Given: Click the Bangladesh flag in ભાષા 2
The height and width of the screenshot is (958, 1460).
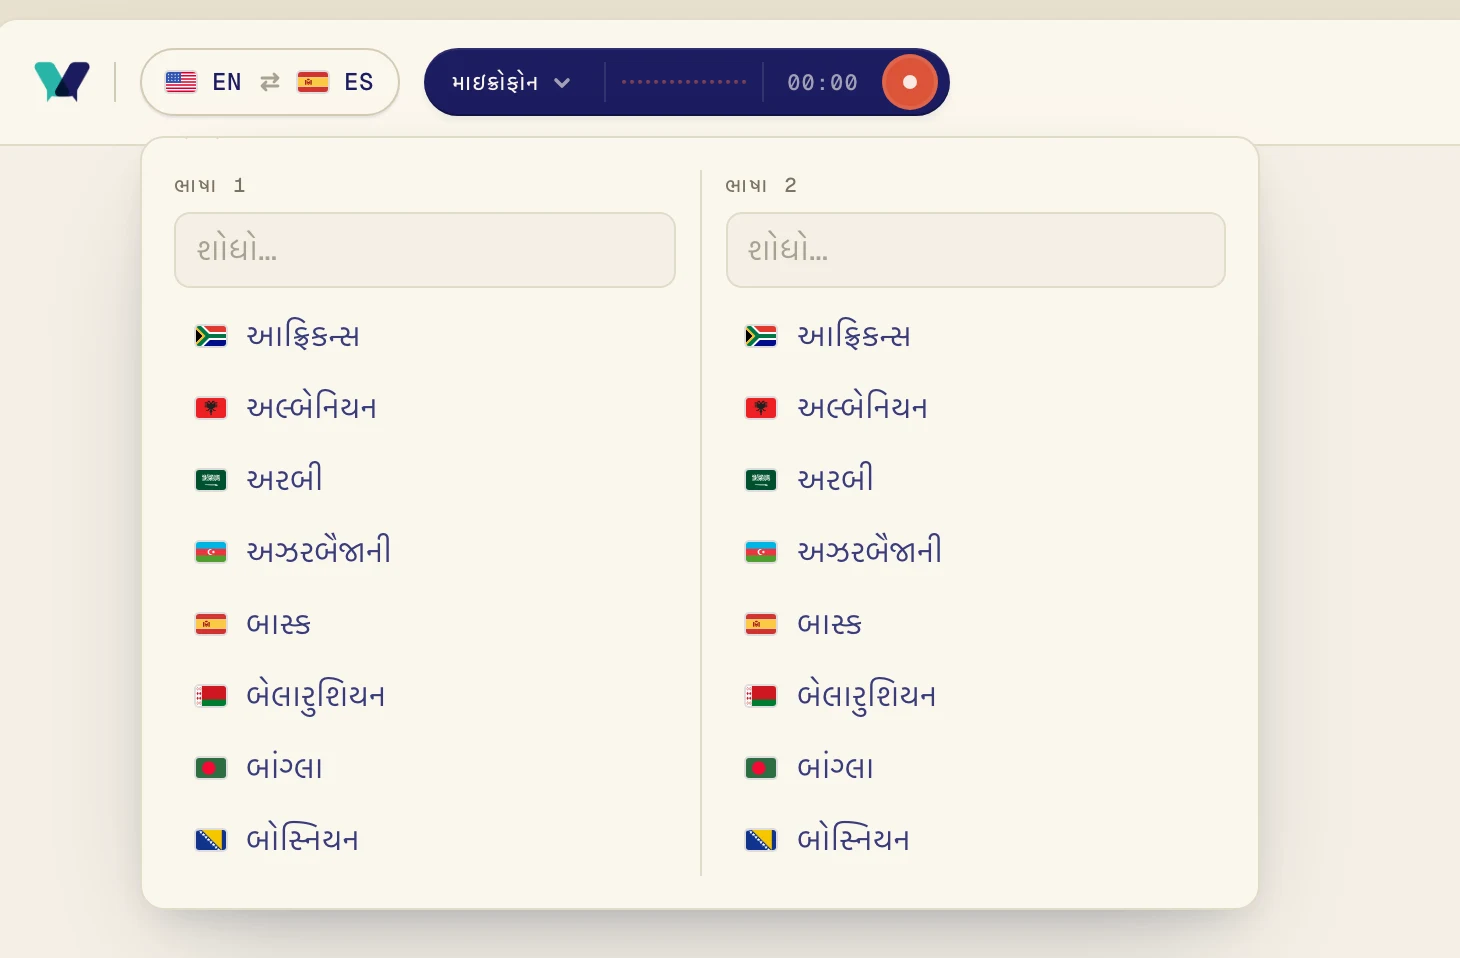Looking at the screenshot, I should pyautogui.click(x=761, y=768).
